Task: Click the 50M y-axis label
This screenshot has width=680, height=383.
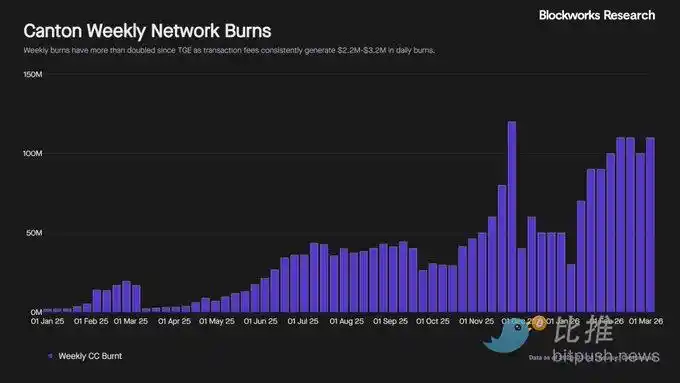Action: pyautogui.click(x=34, y=233)
